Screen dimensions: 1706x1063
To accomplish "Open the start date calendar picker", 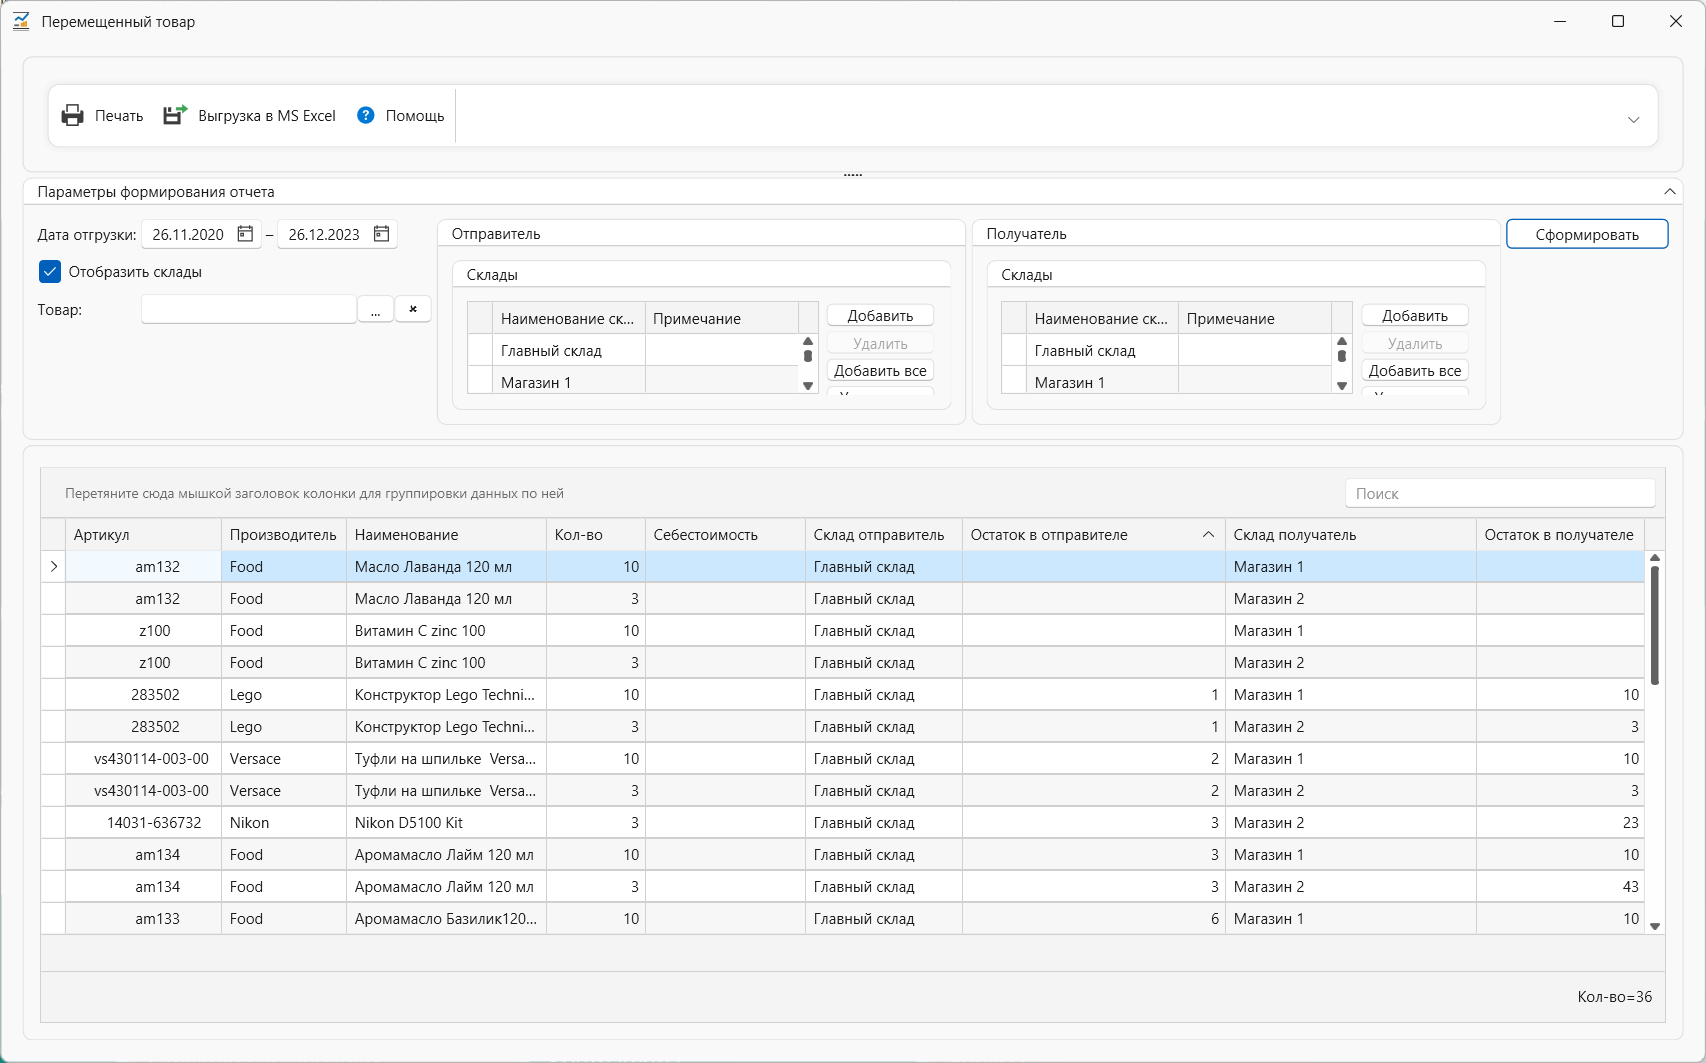I will (245, 234).
